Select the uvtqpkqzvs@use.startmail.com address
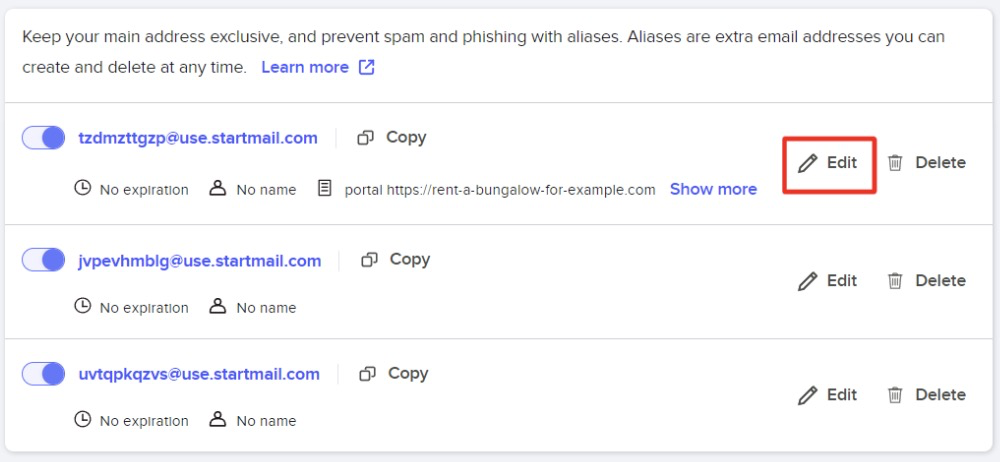The height and width of the screenshot is (462, 1000). point(199,375)
